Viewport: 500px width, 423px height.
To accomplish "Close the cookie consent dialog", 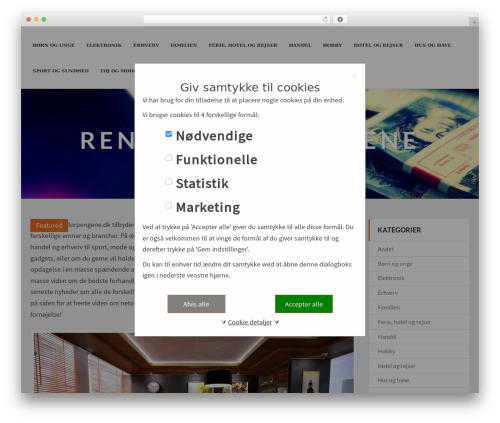I will [x=354, y=76].
